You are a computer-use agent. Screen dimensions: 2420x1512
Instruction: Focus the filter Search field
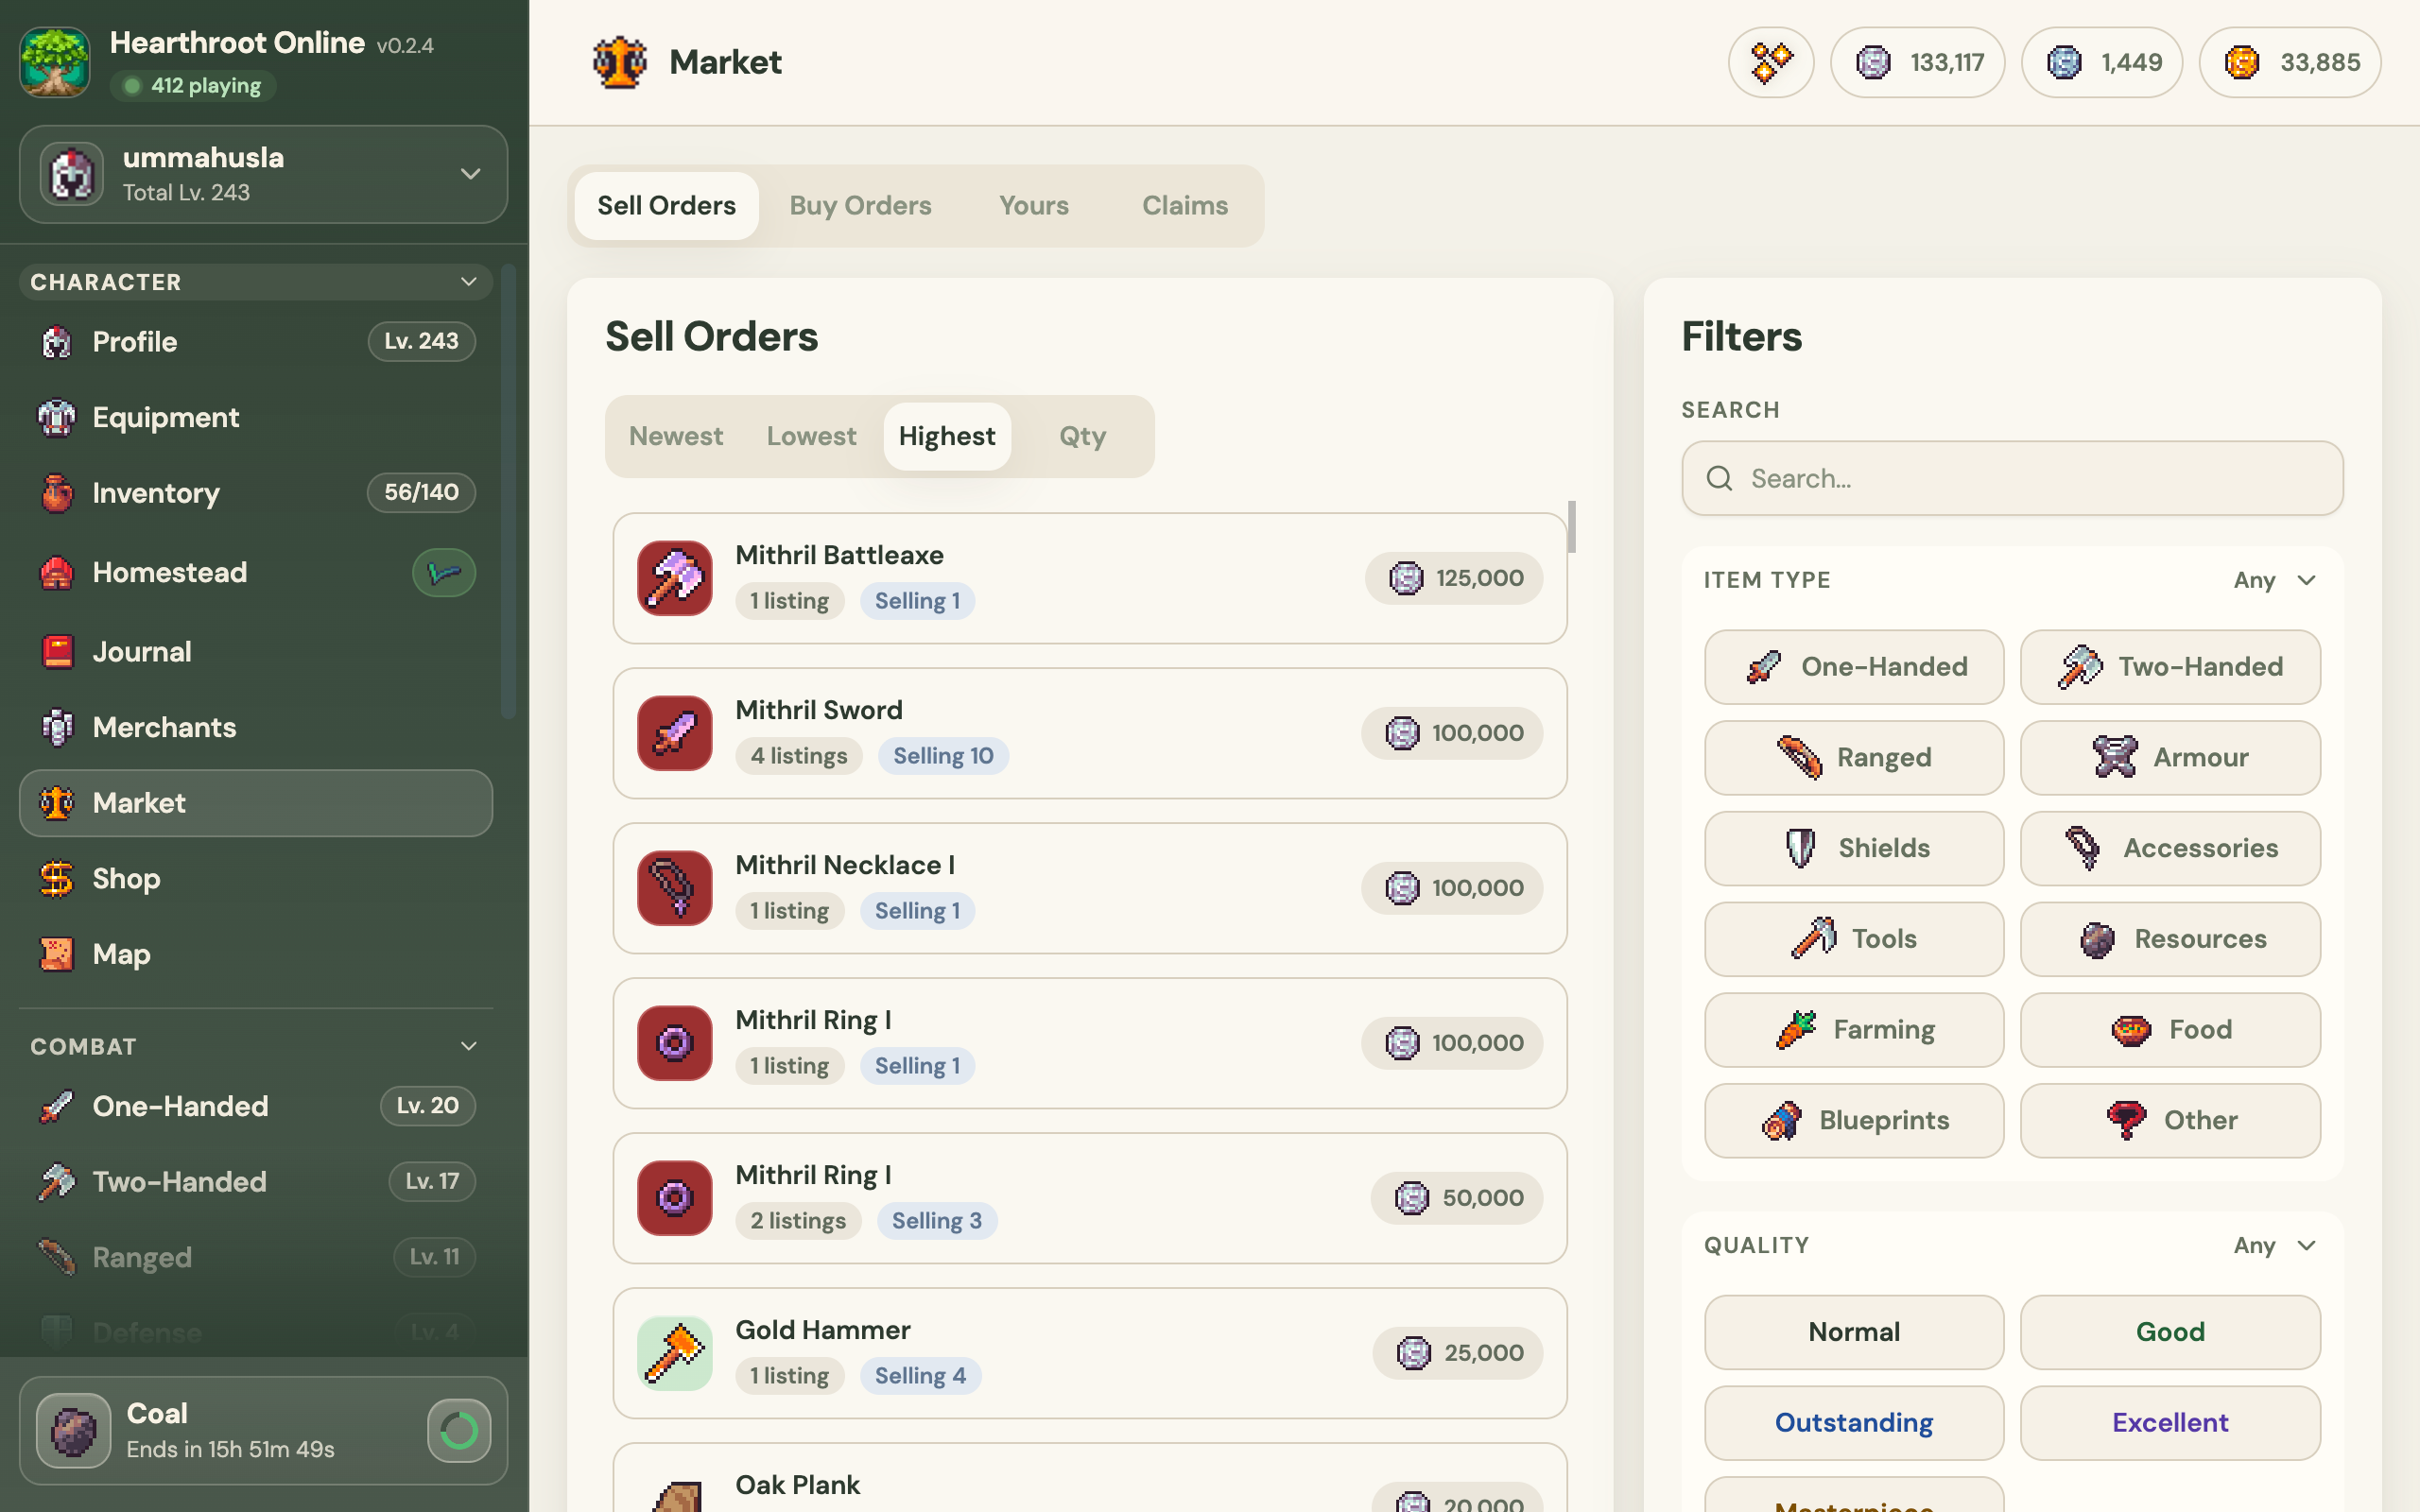coord(2012,478)
